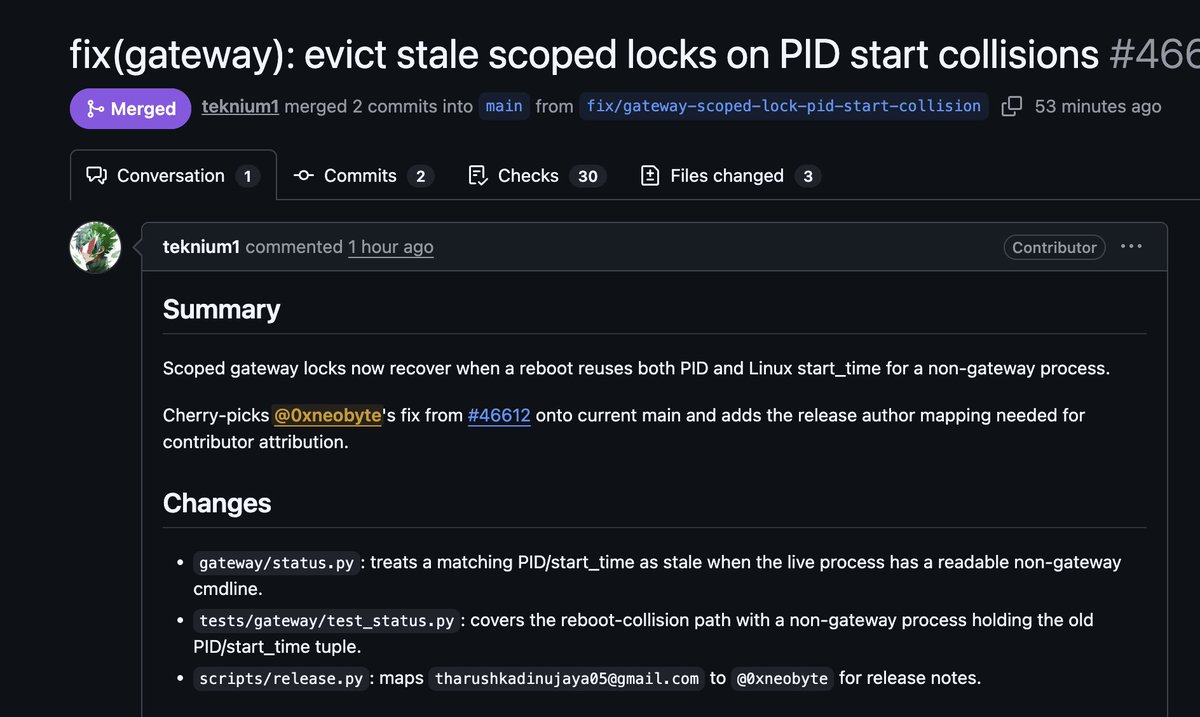
Task: Open the three-dot comment options menu
Action: (1131, 247)
